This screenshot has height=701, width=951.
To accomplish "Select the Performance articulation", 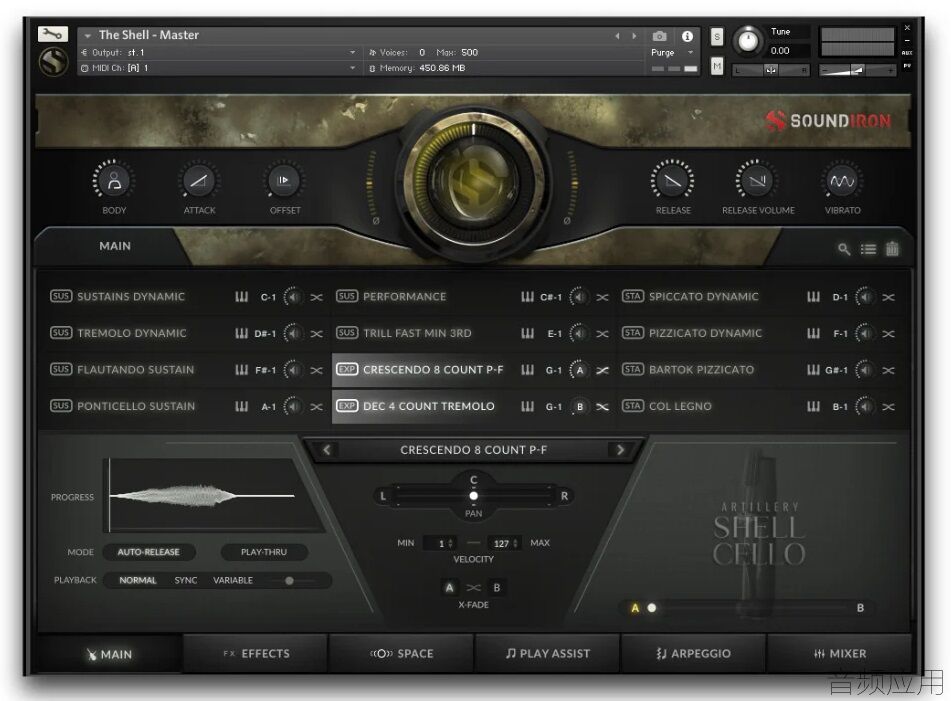I will coord(405,297).
